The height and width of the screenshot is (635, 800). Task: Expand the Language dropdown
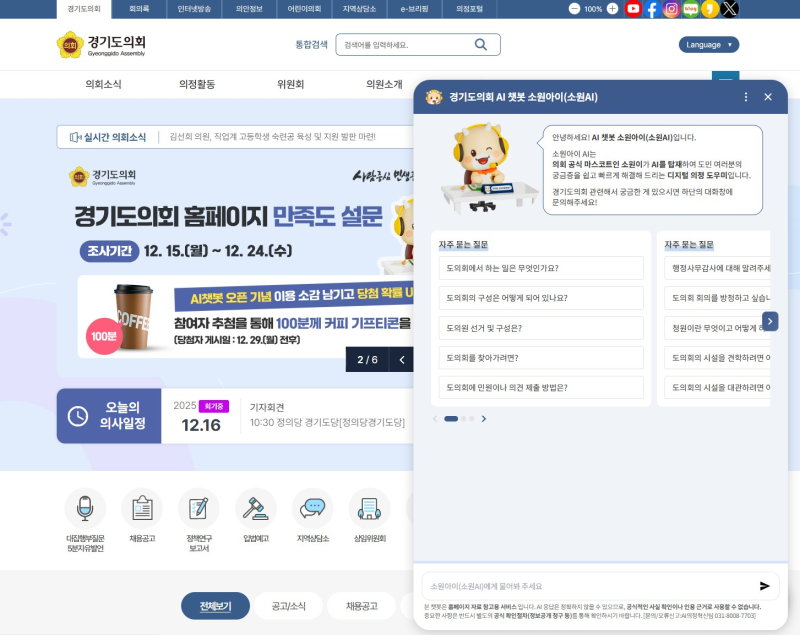pyautogui.click(x=709, y=44)
